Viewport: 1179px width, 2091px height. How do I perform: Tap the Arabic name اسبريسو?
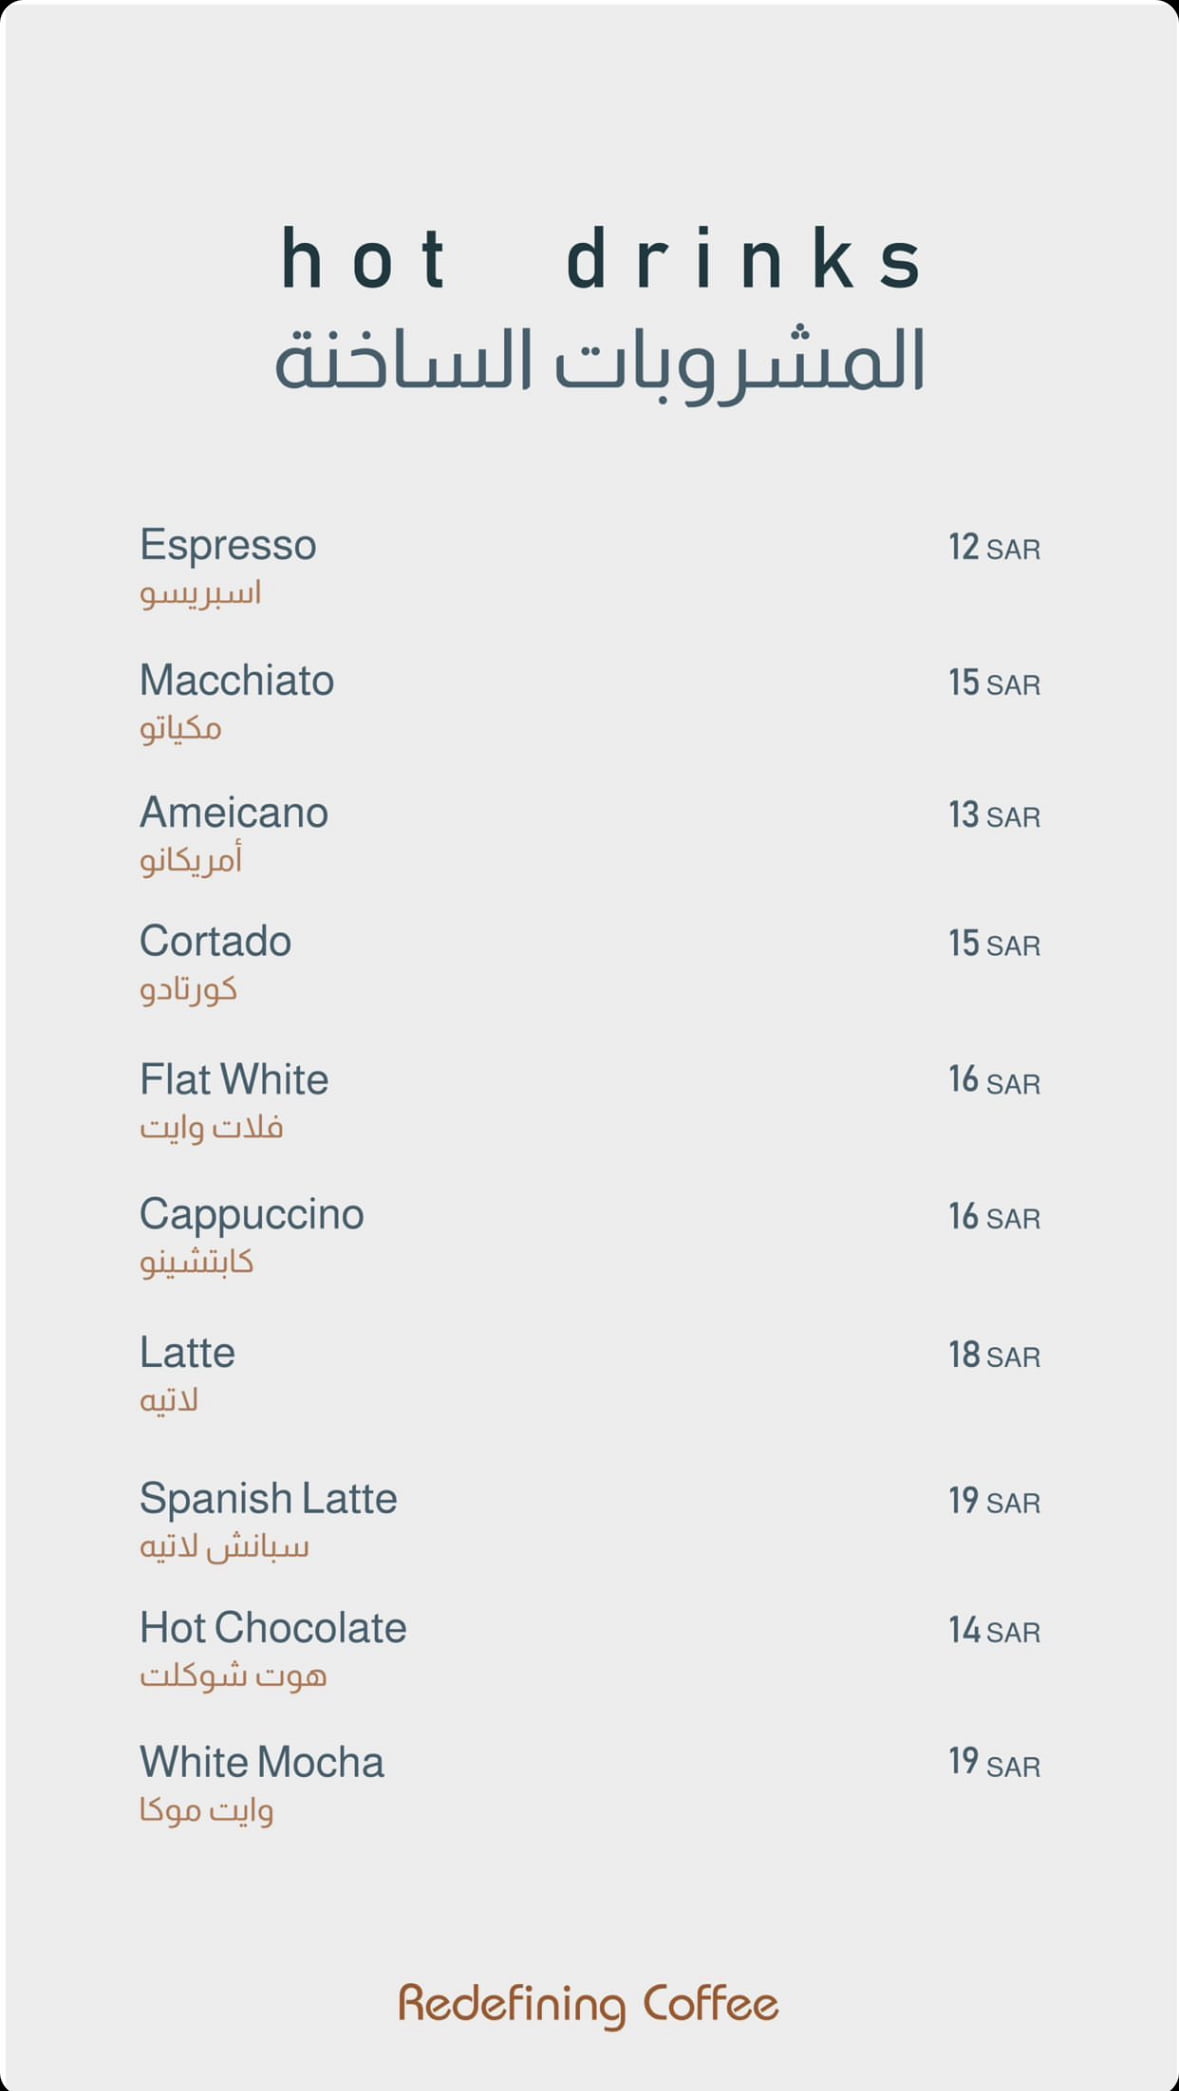201,594
